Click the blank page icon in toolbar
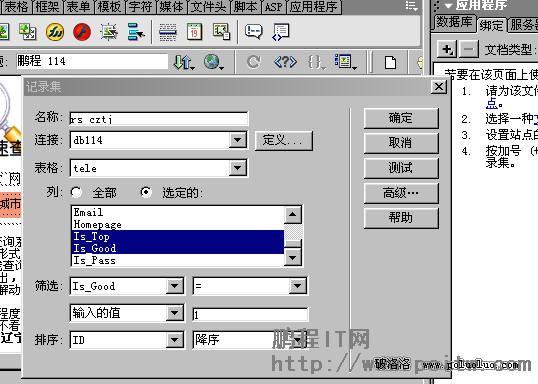Image resolution: width=538 pixels, height=384 pixels. pyautogui.click(x=390, y=63)
